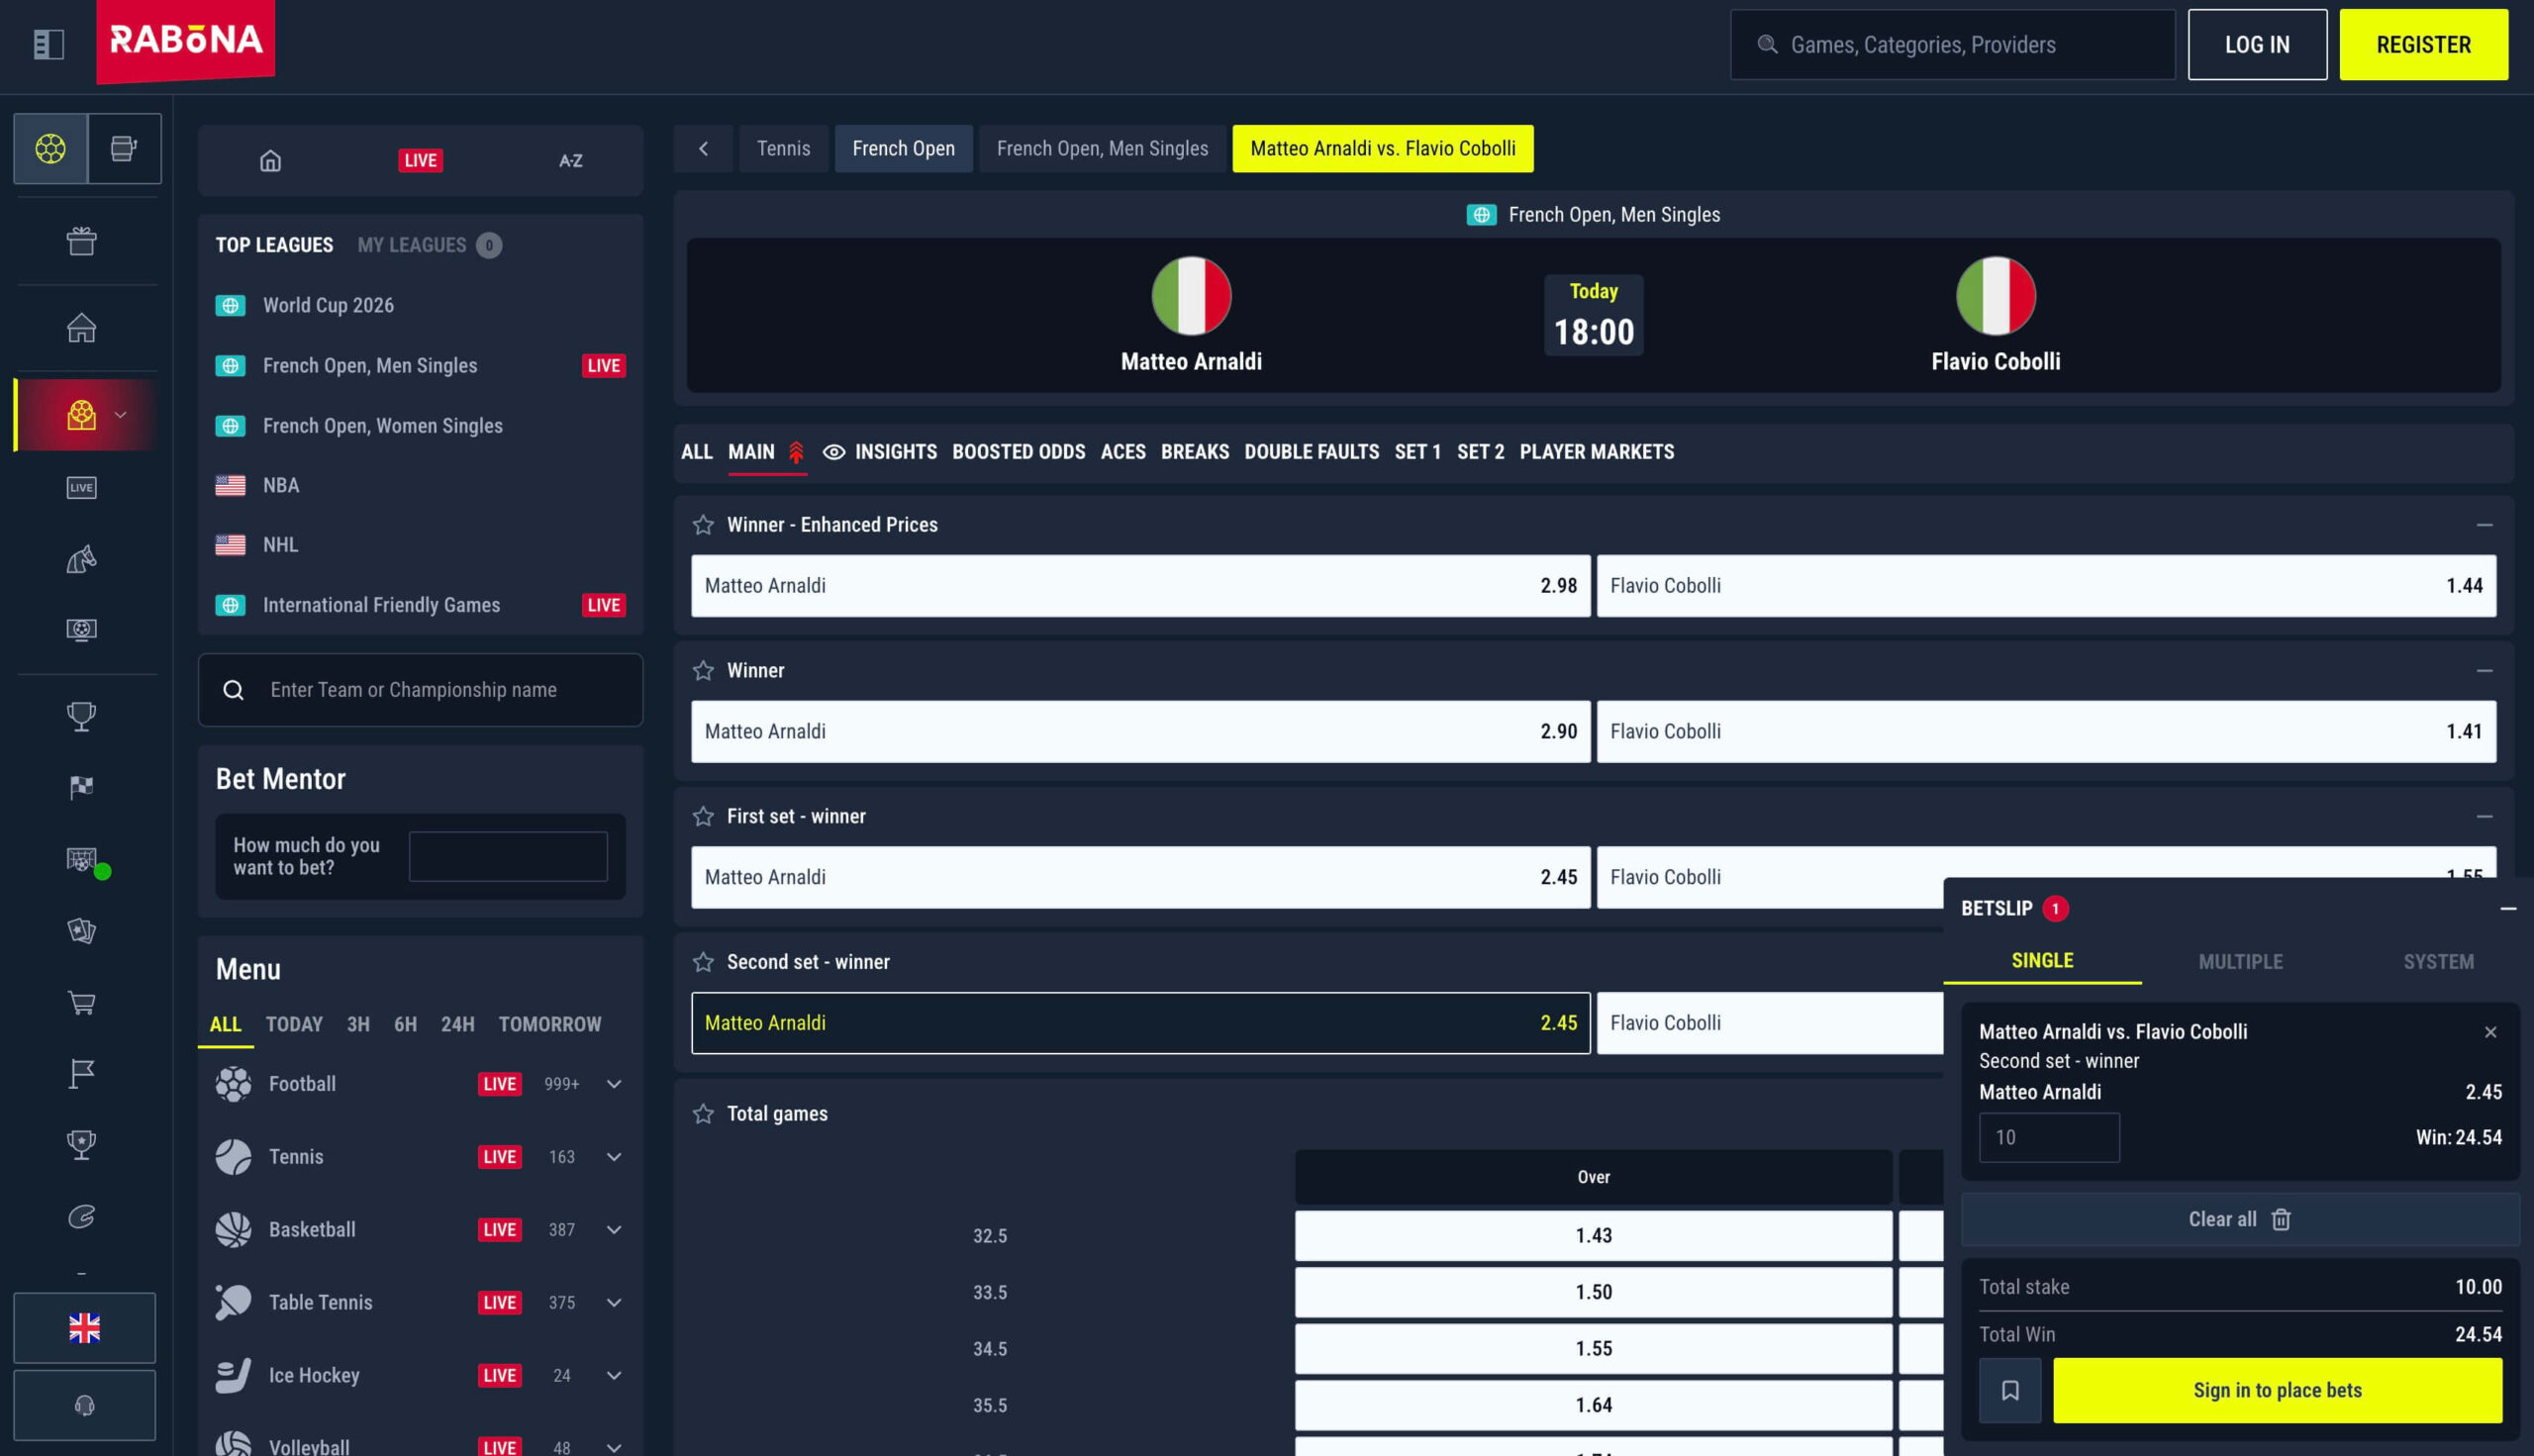Viewport: 2534px width, 1456px height.
Task: Open the BOOSTED ODDS market tab
Action: pyautogui.click(x=1018, y=452)
